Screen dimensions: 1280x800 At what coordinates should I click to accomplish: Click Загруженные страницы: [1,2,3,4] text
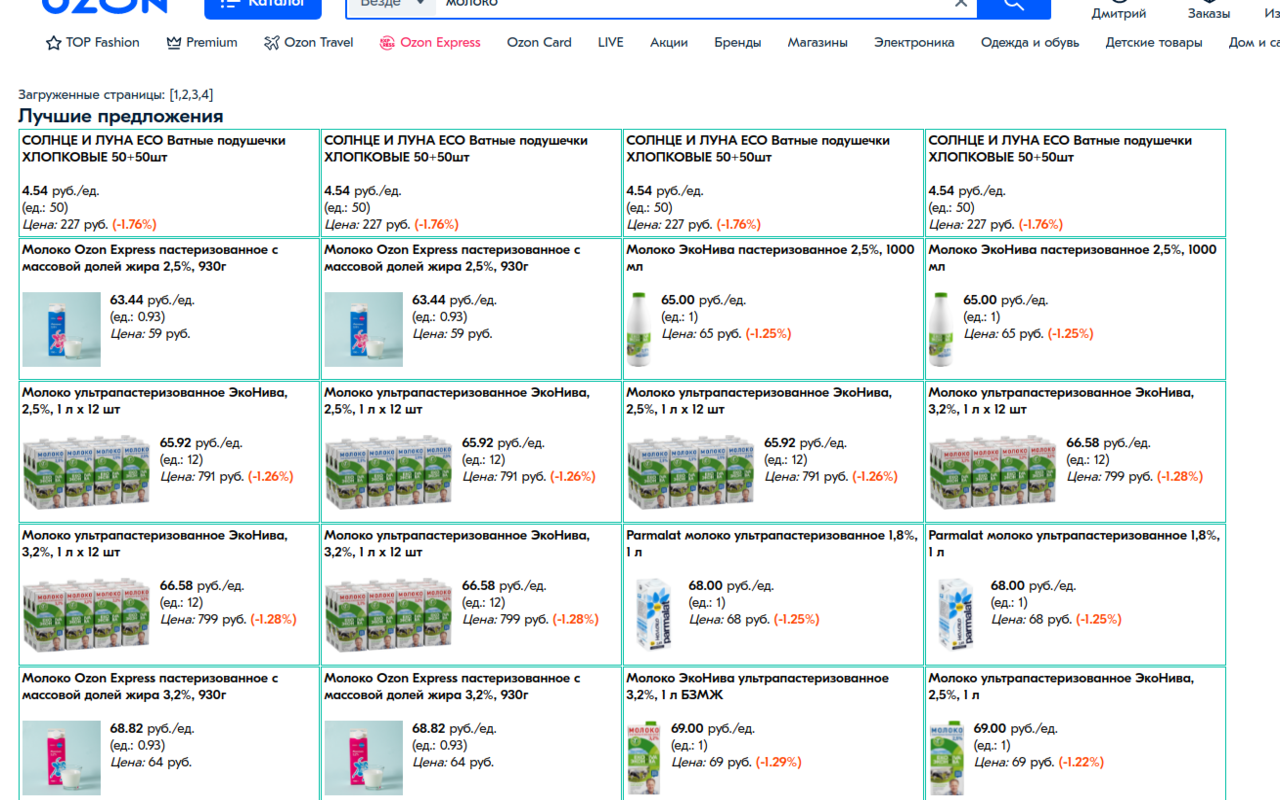(116, 95)
